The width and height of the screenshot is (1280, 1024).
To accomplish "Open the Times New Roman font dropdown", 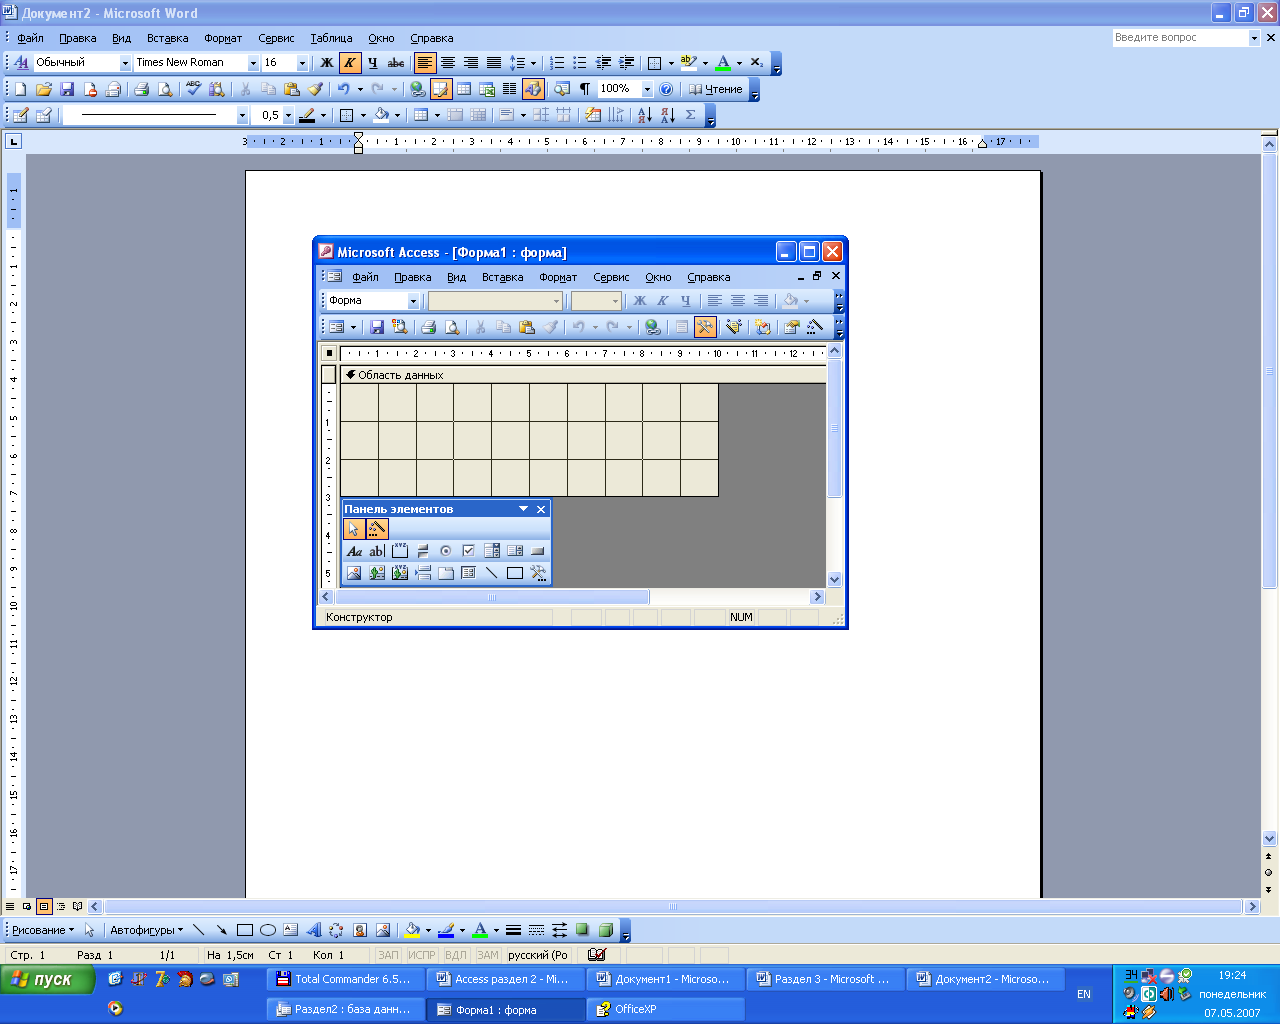I will (x=253, y=63).
